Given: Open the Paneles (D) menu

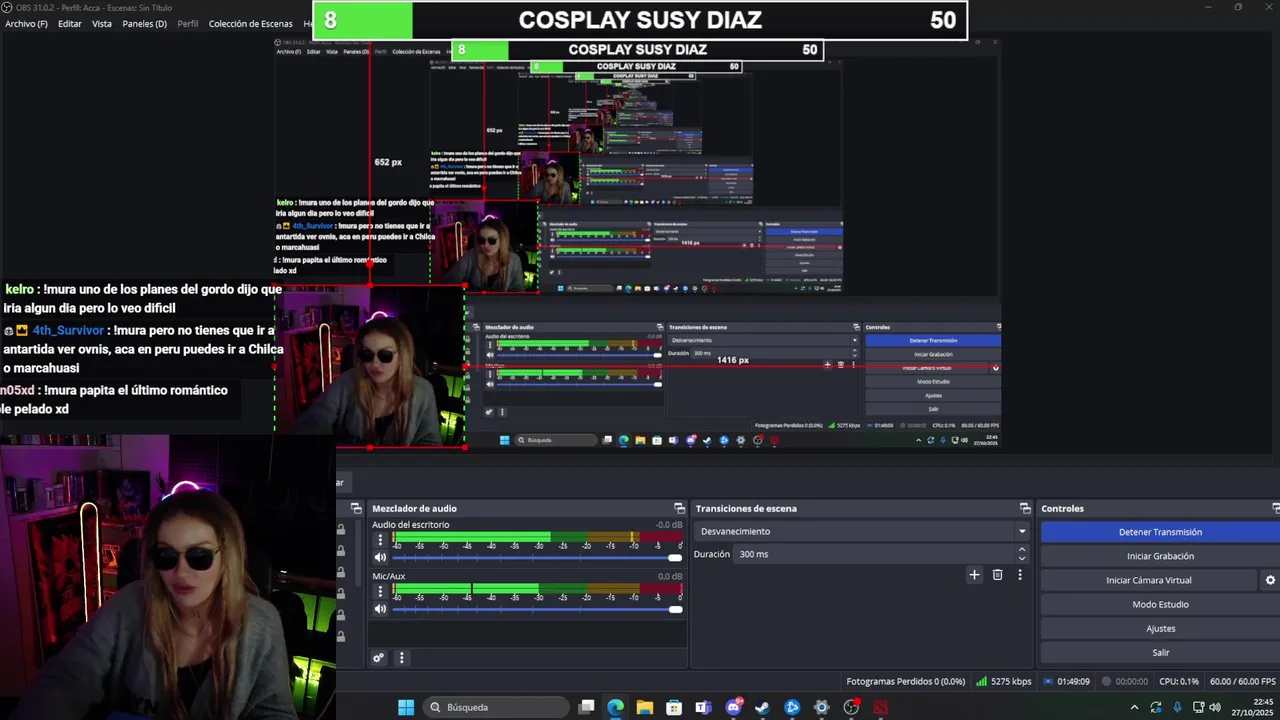Looking at the screenshot, I should pyautogui.click(x=145, y=23).
